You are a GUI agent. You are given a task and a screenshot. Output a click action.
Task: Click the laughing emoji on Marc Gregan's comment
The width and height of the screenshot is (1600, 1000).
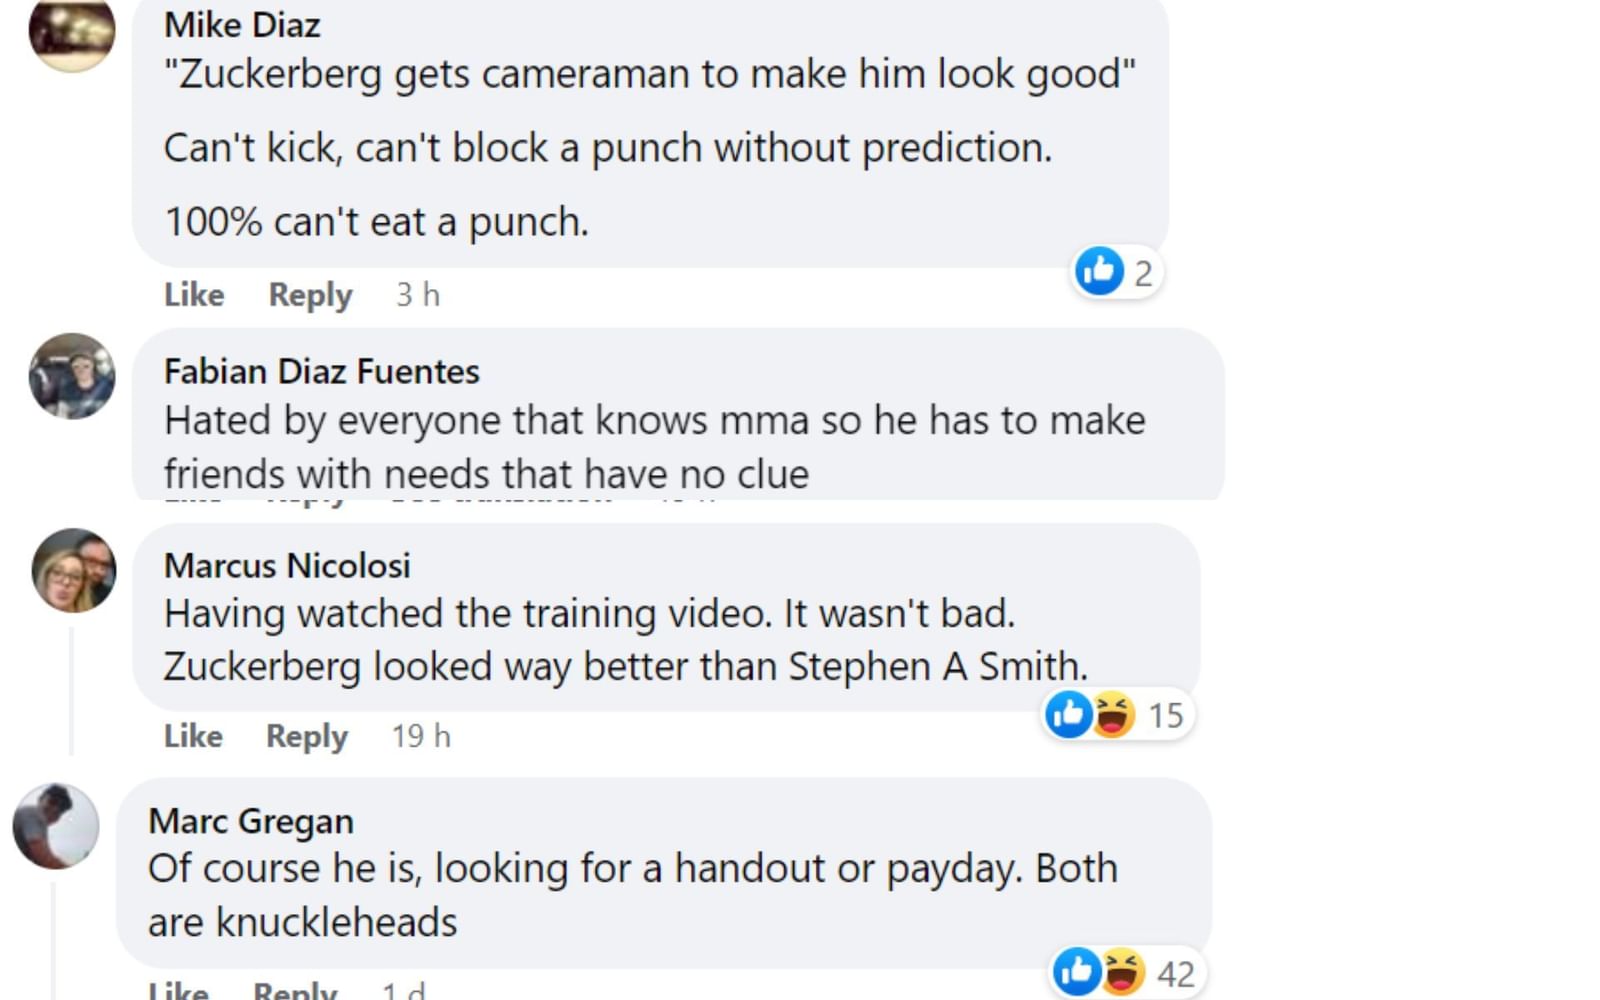click(x=1122, y=972)
